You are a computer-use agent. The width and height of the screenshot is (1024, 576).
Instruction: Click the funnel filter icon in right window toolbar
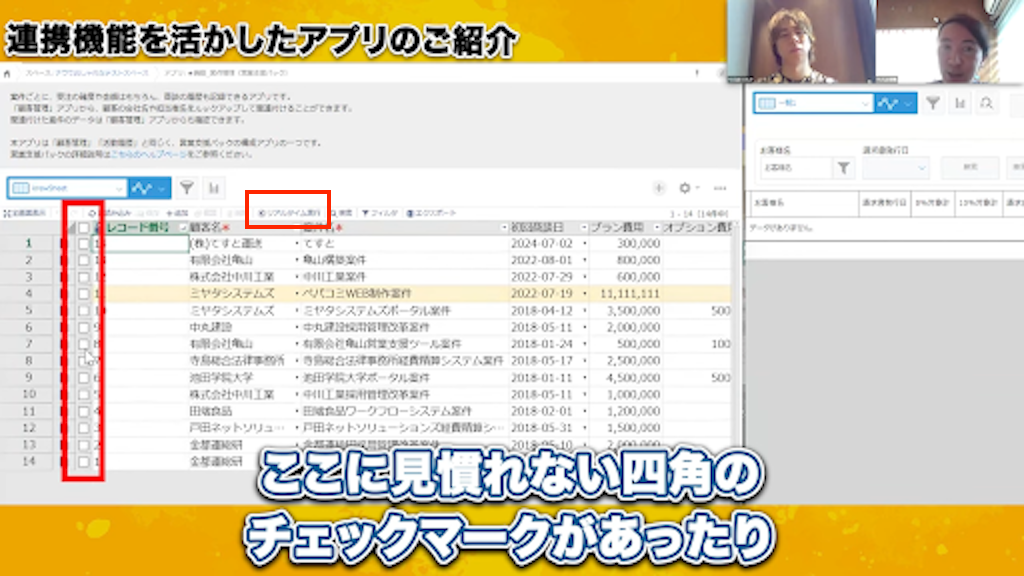tap(933, 103)
